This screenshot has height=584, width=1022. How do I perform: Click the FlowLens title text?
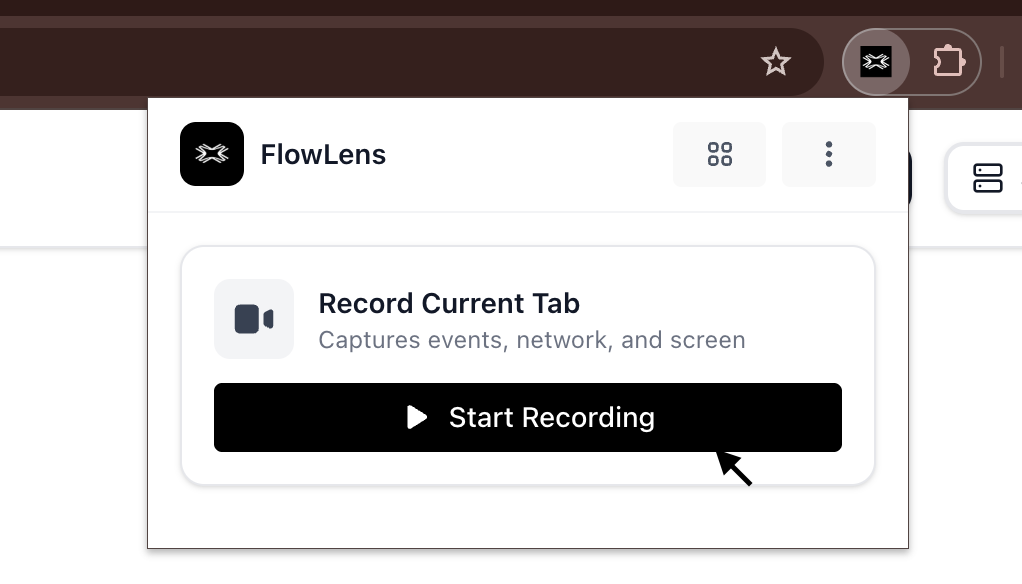coord(323,155)
